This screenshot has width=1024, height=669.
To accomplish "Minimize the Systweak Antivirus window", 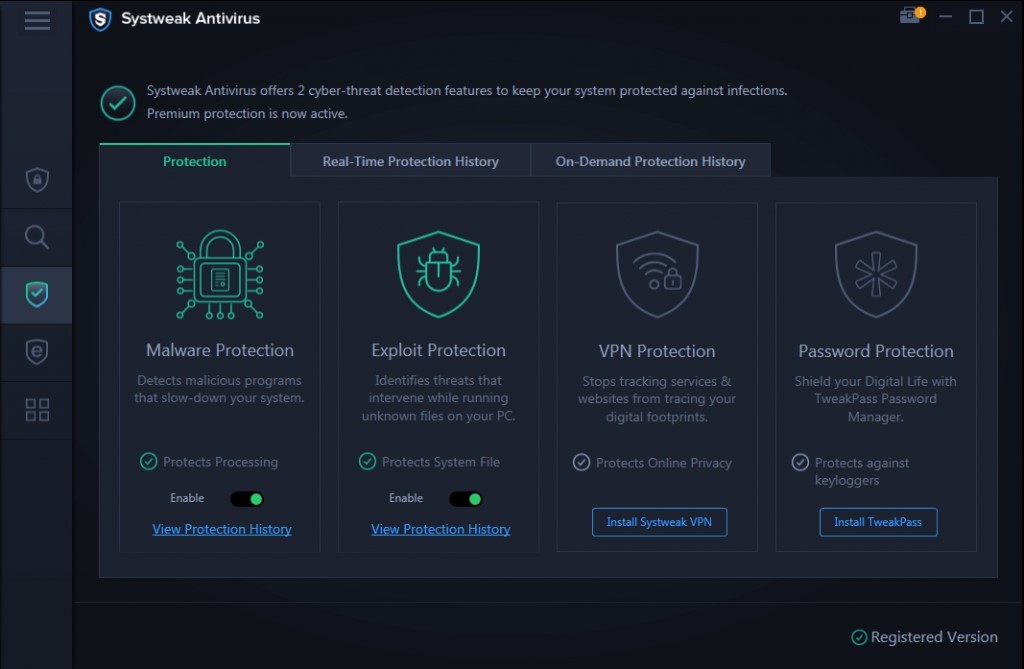I will click(946, 16).
